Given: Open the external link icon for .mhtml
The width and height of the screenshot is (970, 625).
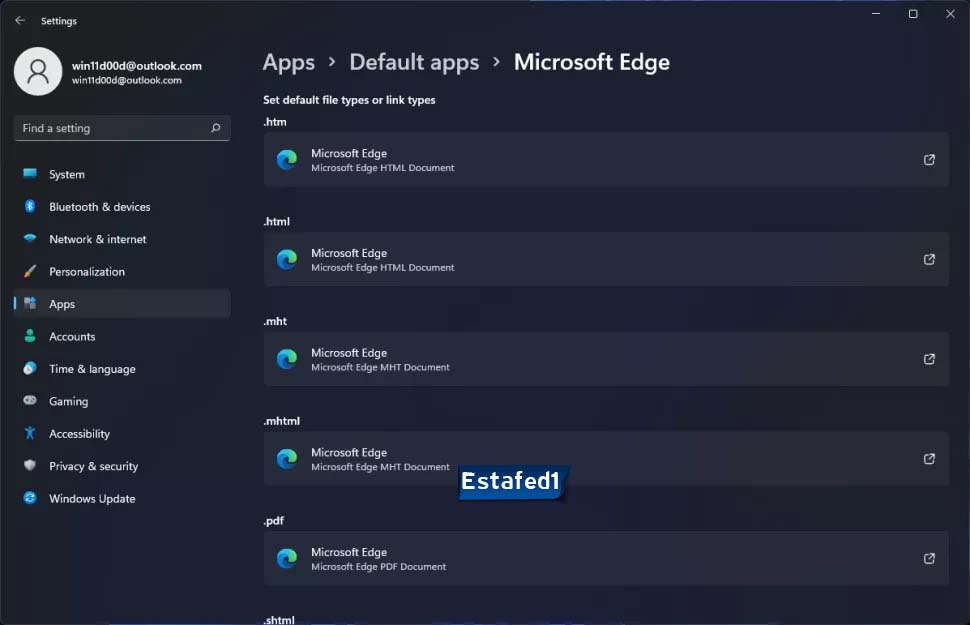Looking at the screenshot, I should [x=929, y=459].
